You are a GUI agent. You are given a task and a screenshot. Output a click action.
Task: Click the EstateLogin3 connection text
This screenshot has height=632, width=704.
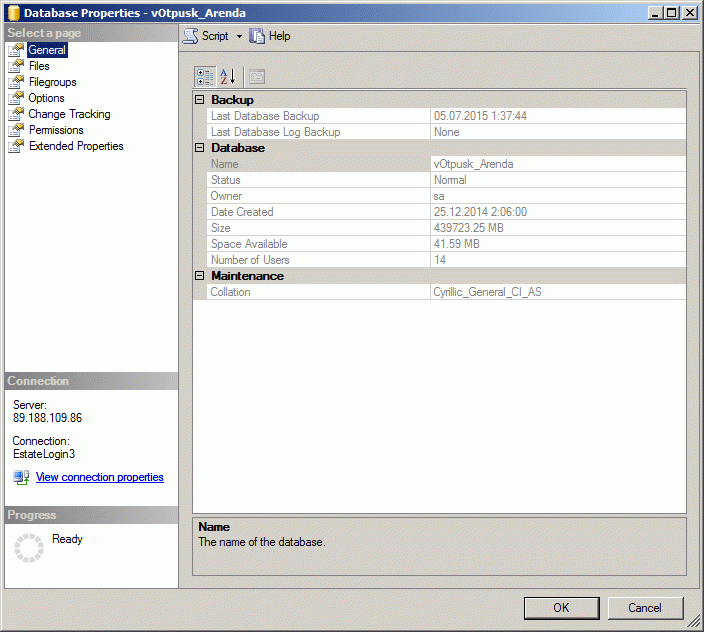click(44, 454)
